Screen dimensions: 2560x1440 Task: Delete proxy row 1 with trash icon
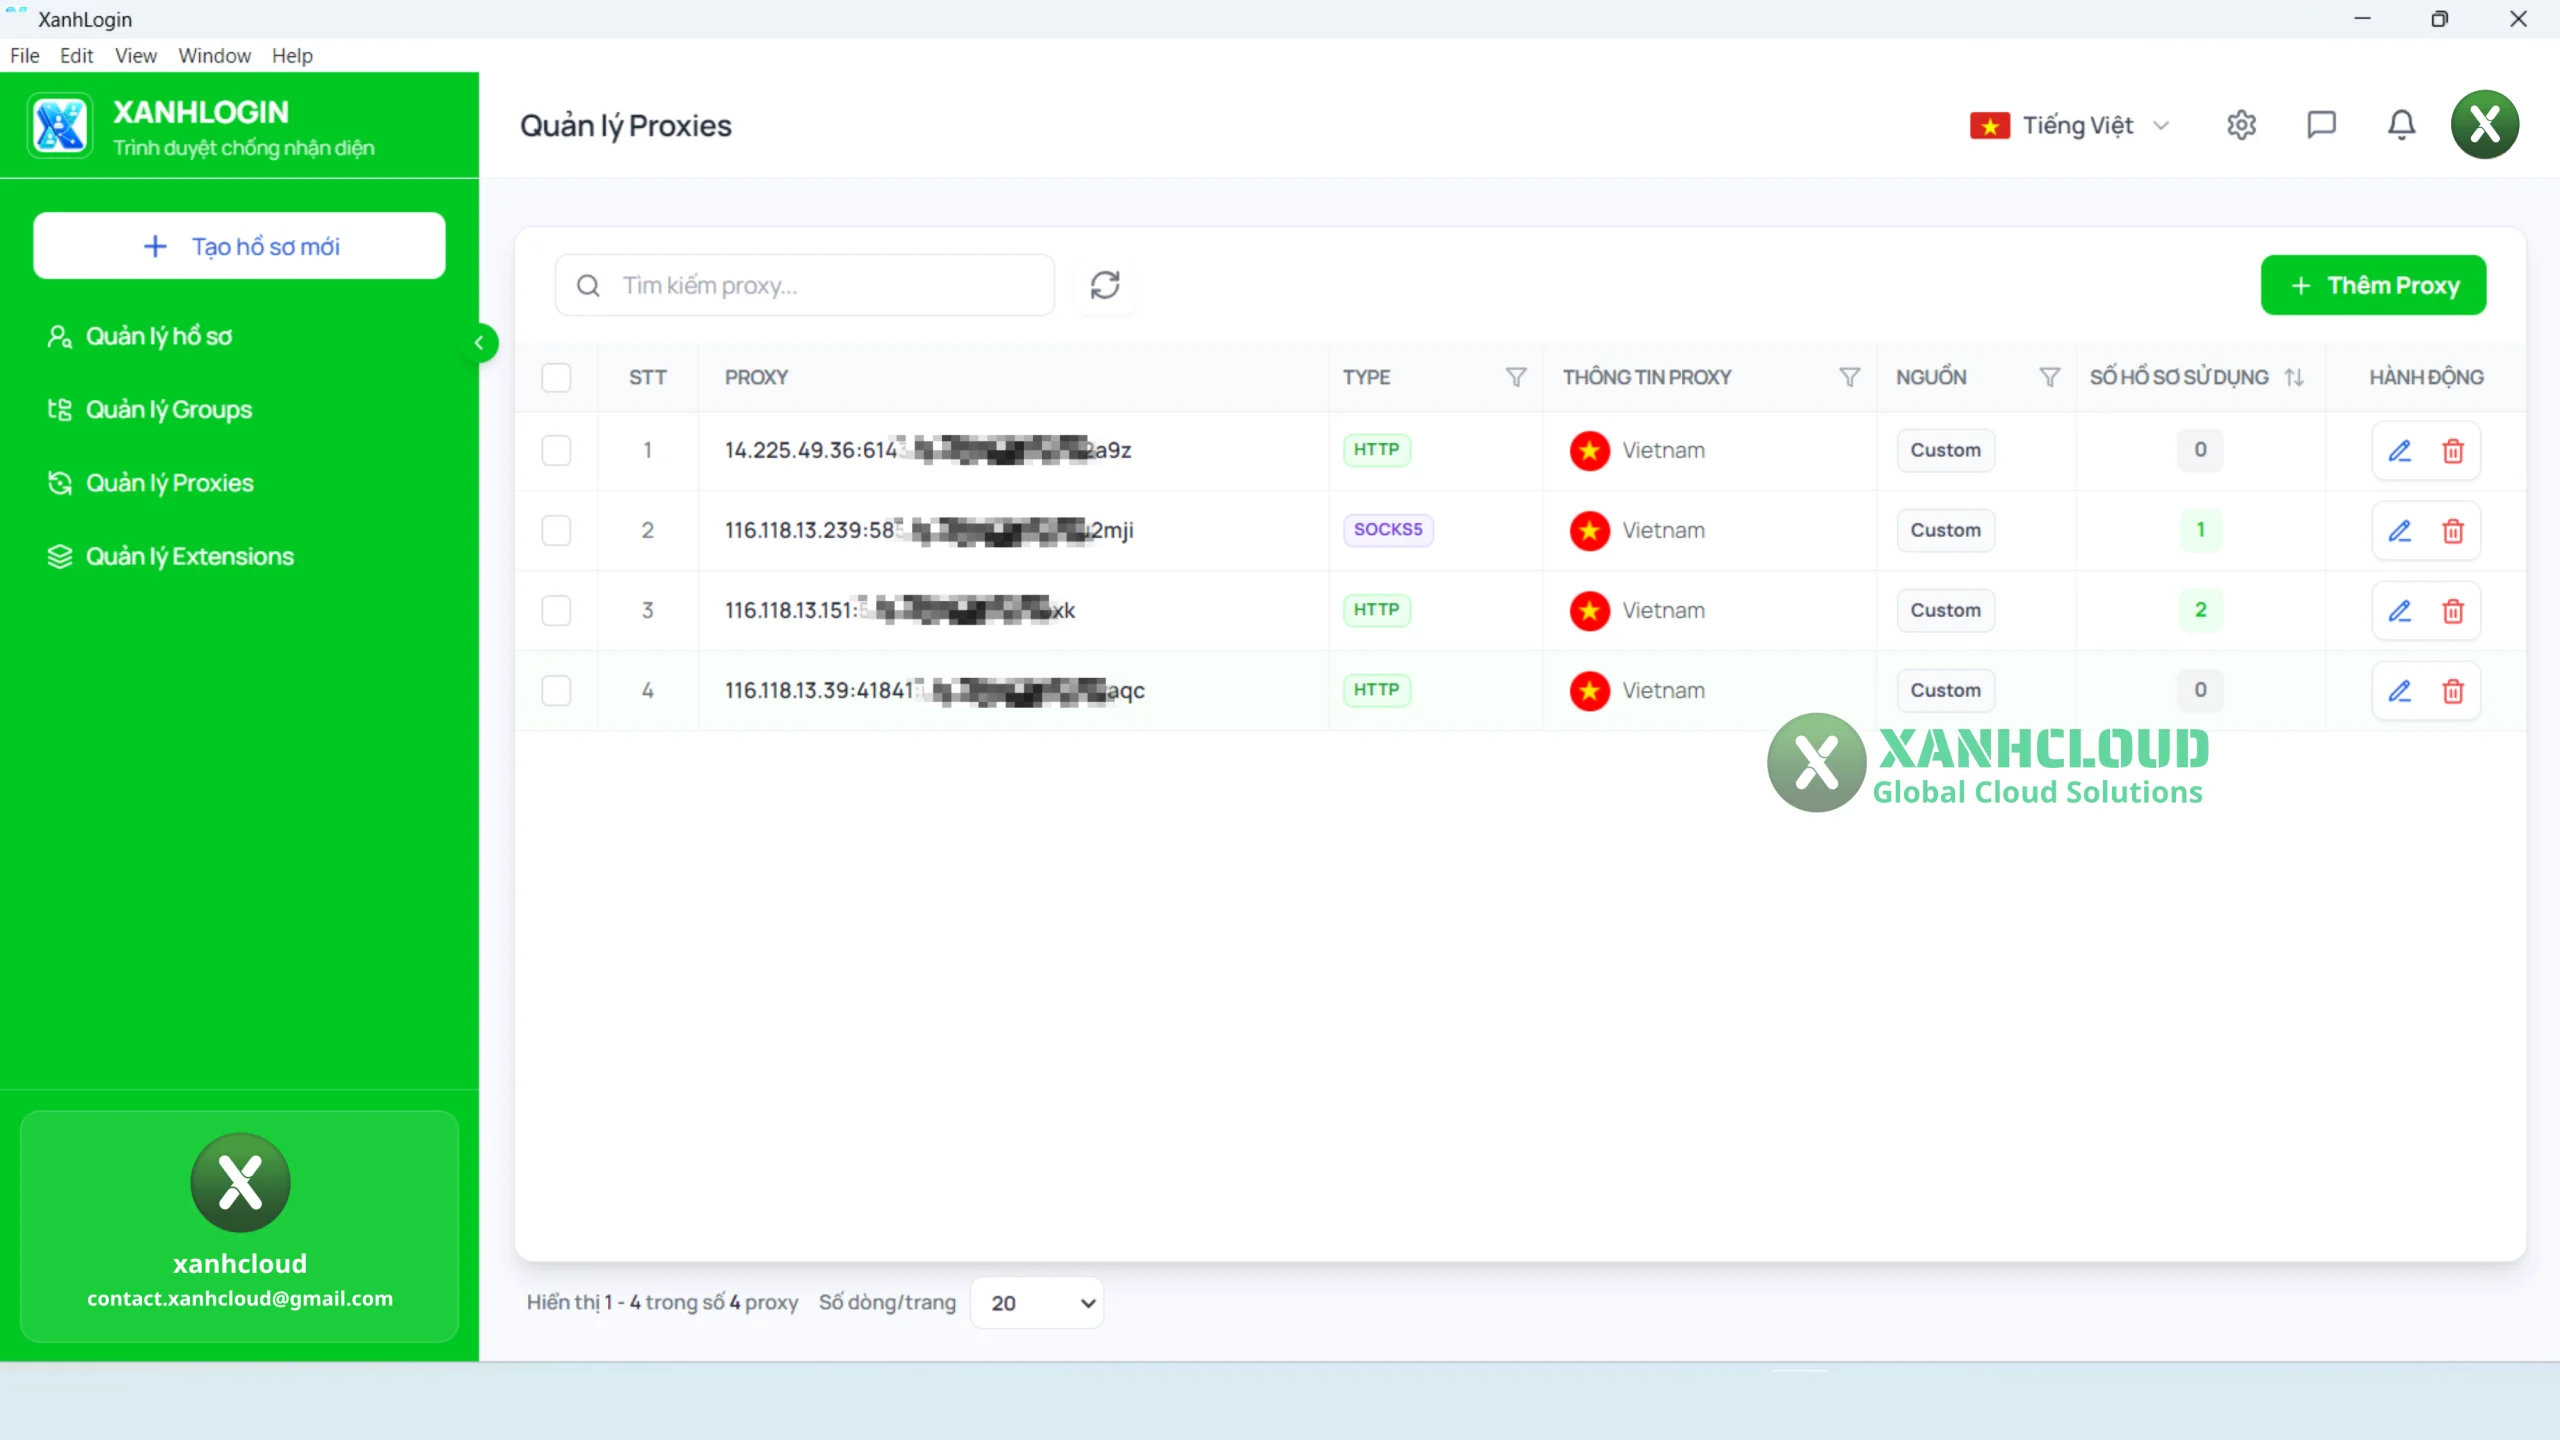tap(2453, 451)
